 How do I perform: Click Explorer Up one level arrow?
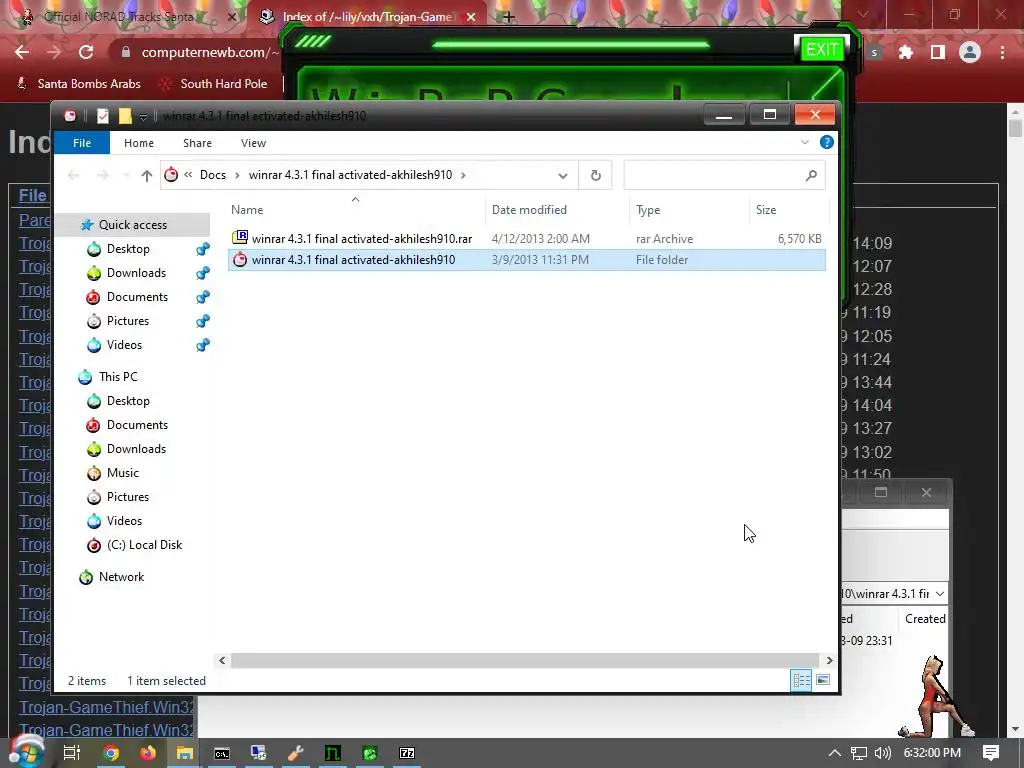[146, 175]
